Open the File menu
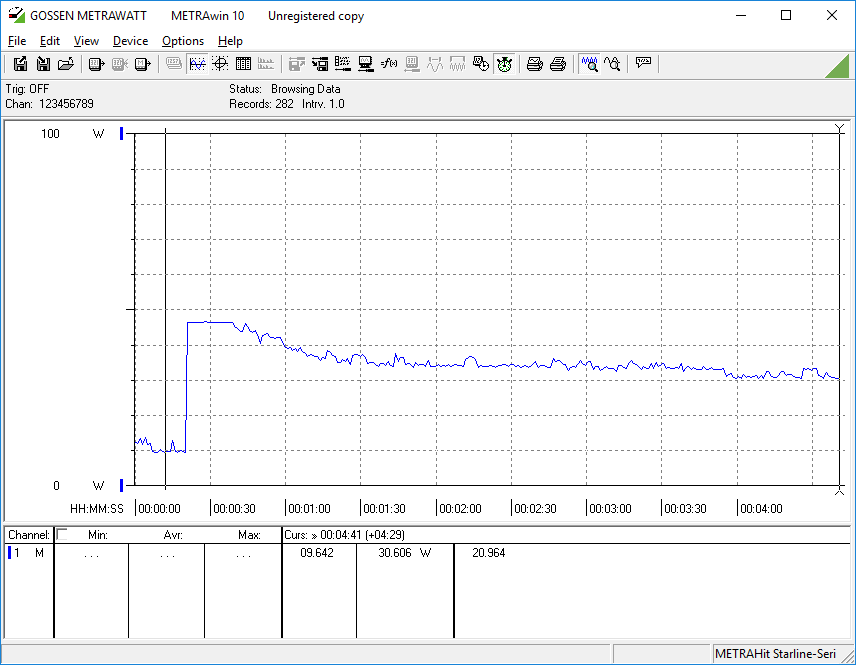Viewport: 856px width, 665px height. (17, 41)
